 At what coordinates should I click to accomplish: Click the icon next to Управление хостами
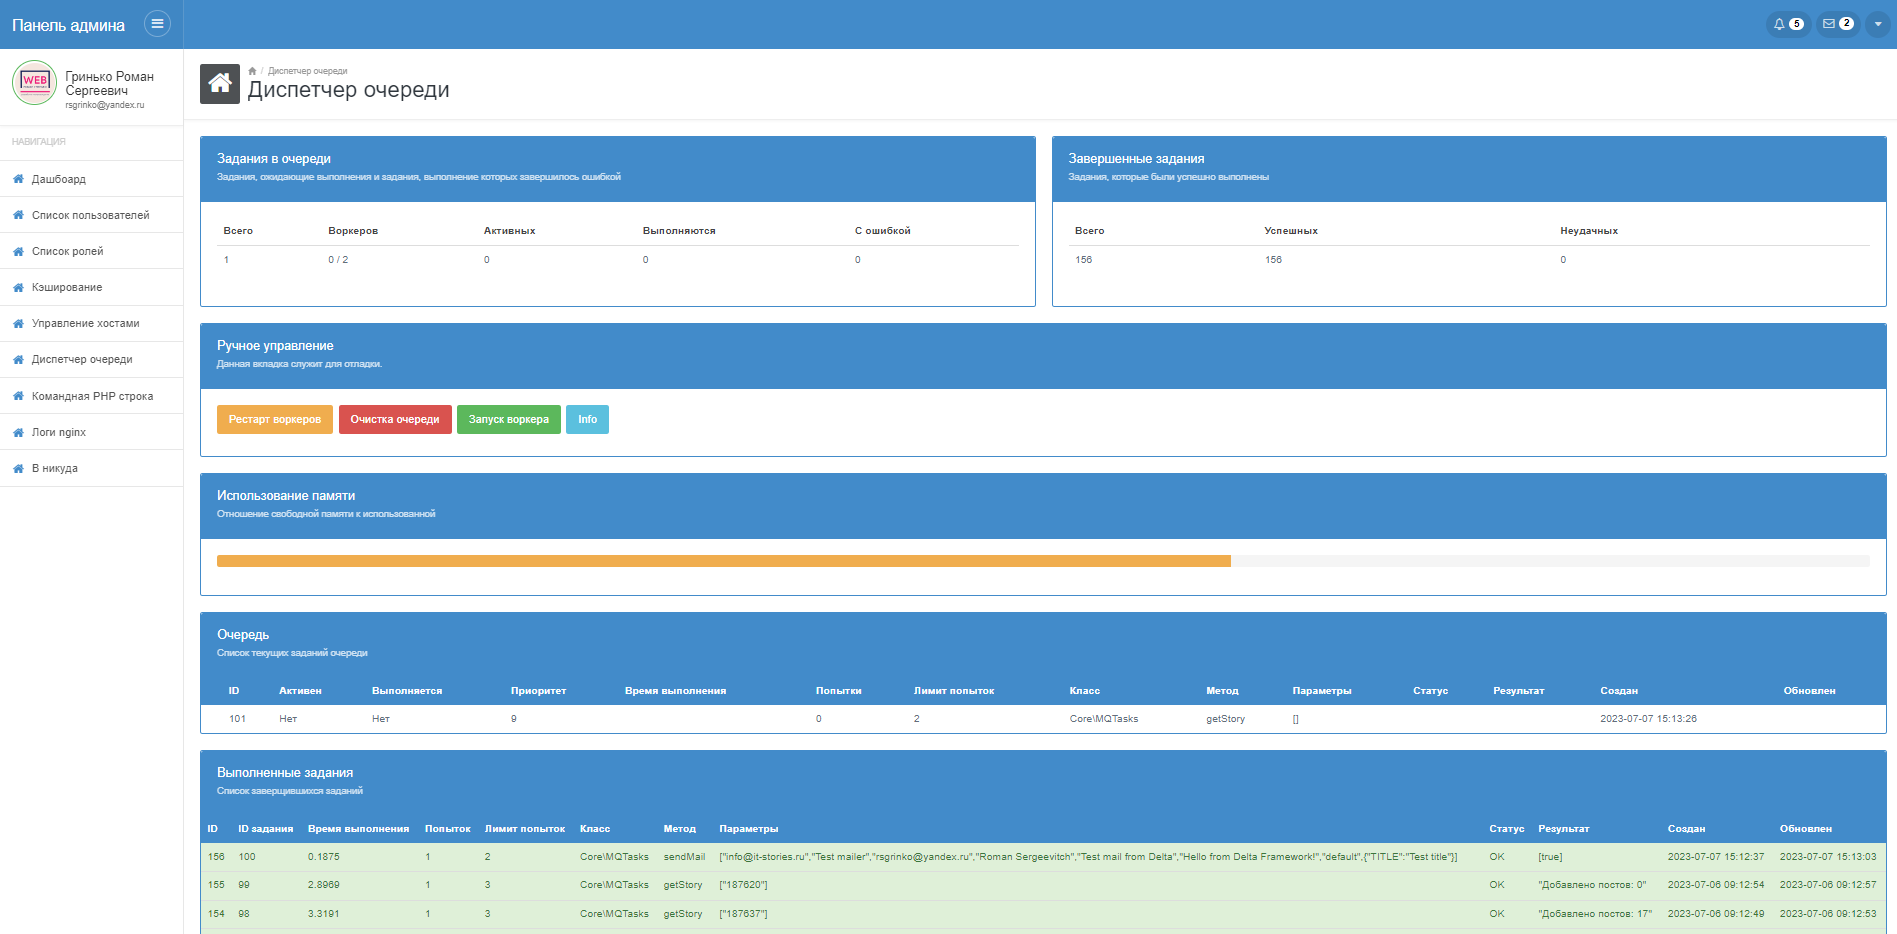(18, 324)
